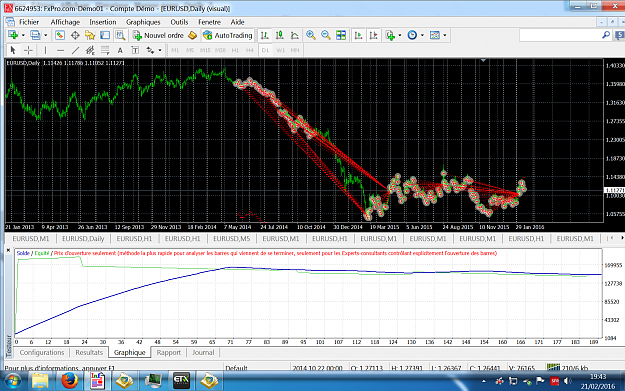The height and width of the screenshot is (391, 625).
Task: Open the Periods clock icon
Action: (412, 35)
